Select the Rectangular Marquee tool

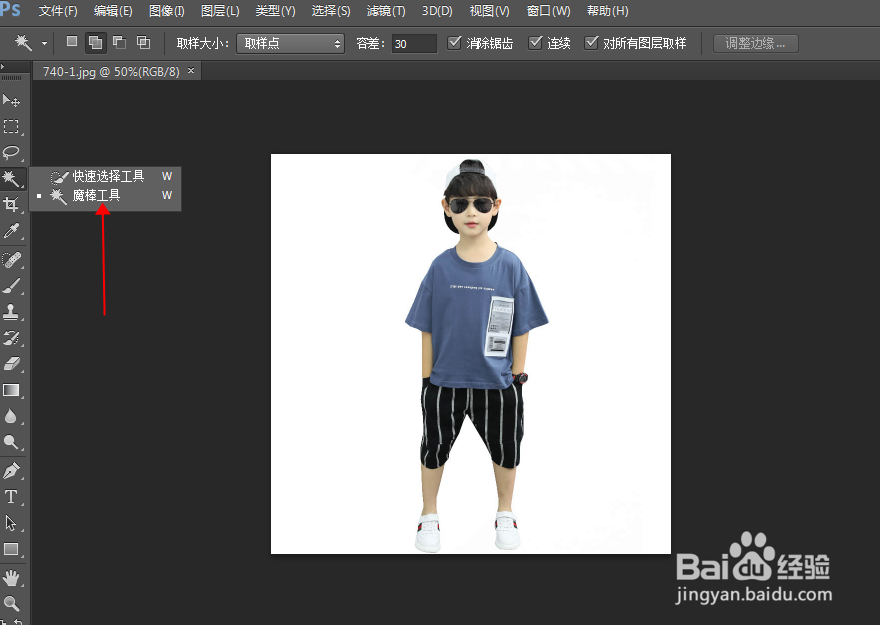11,126
